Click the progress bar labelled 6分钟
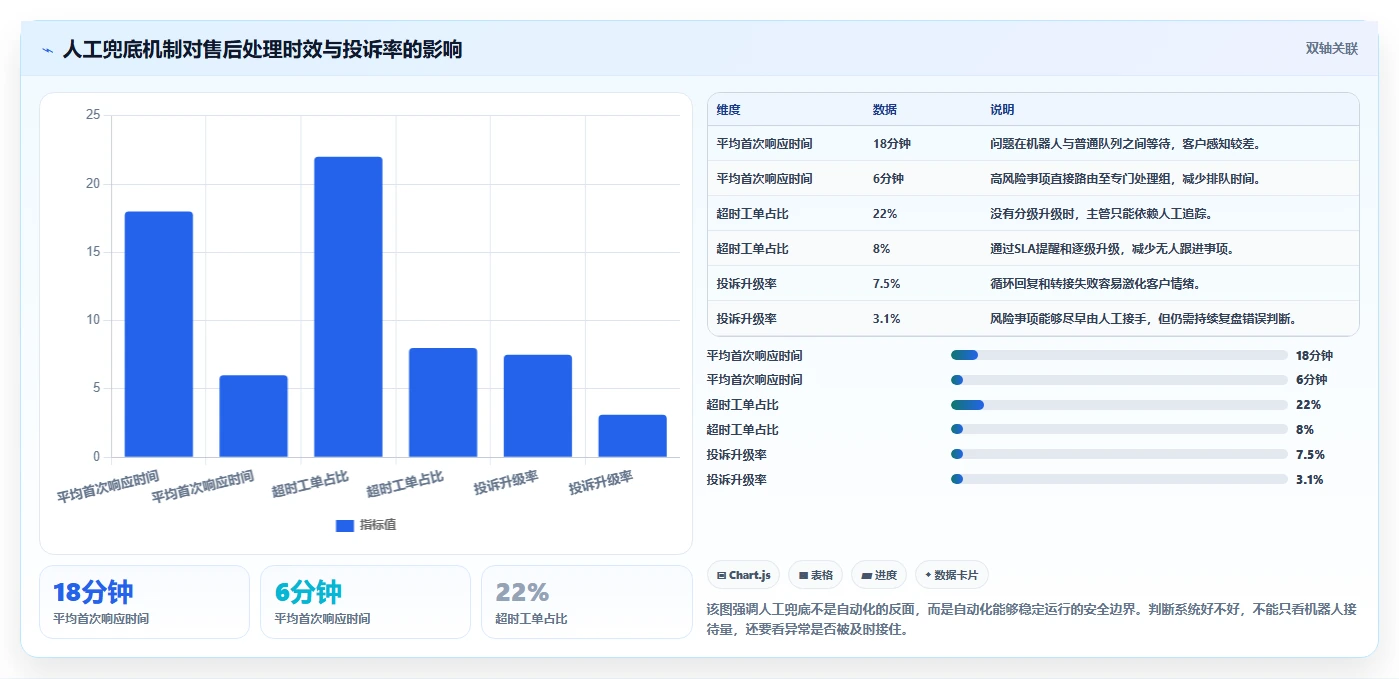Image resolution: width=1399 pixels, height=679 pixels. [1119, 380]
